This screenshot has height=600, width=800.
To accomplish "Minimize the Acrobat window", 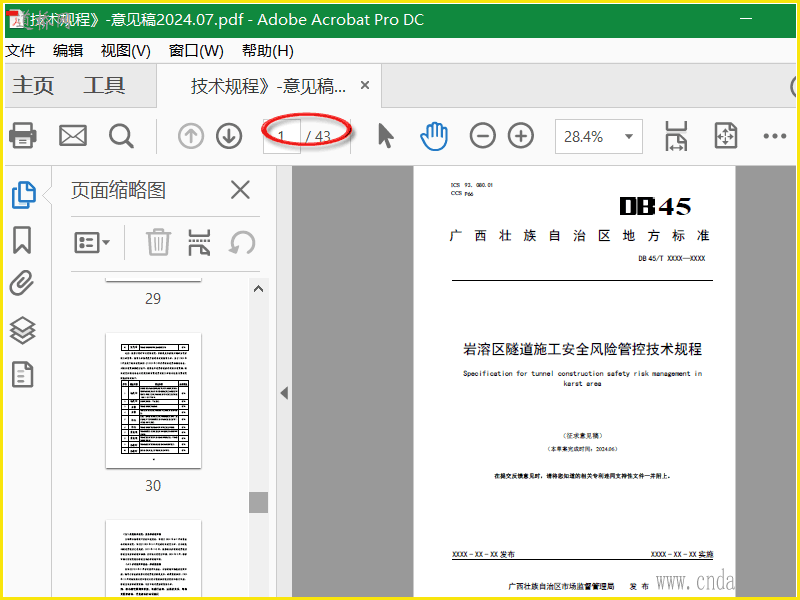I will click(746, 19).
